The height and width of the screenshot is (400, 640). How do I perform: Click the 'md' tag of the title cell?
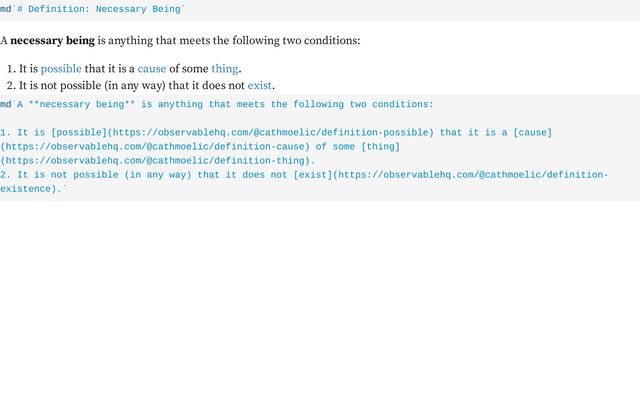(6, 9)
